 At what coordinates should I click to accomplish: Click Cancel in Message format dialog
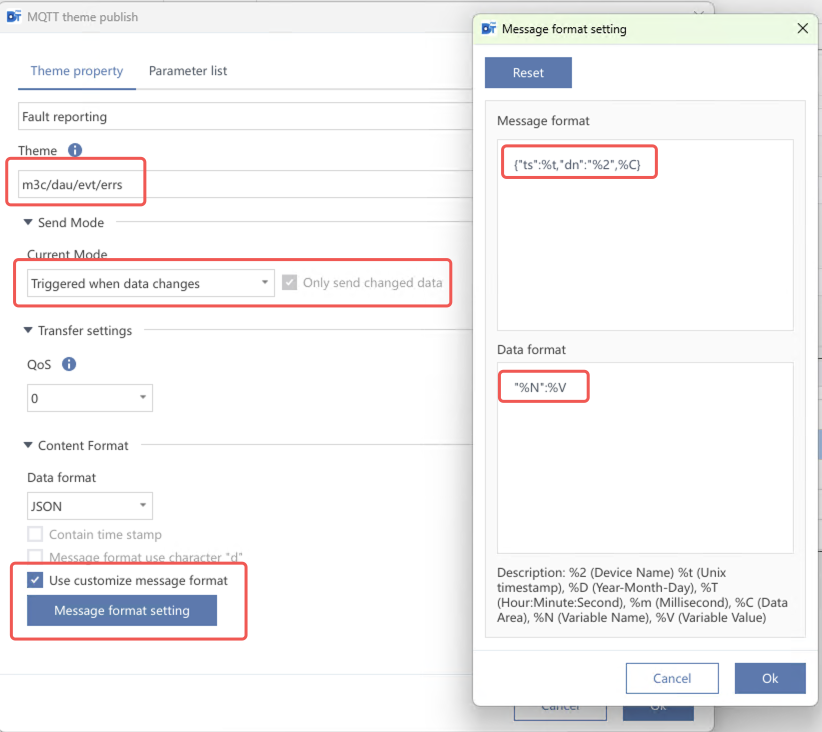tap(672, 678)
